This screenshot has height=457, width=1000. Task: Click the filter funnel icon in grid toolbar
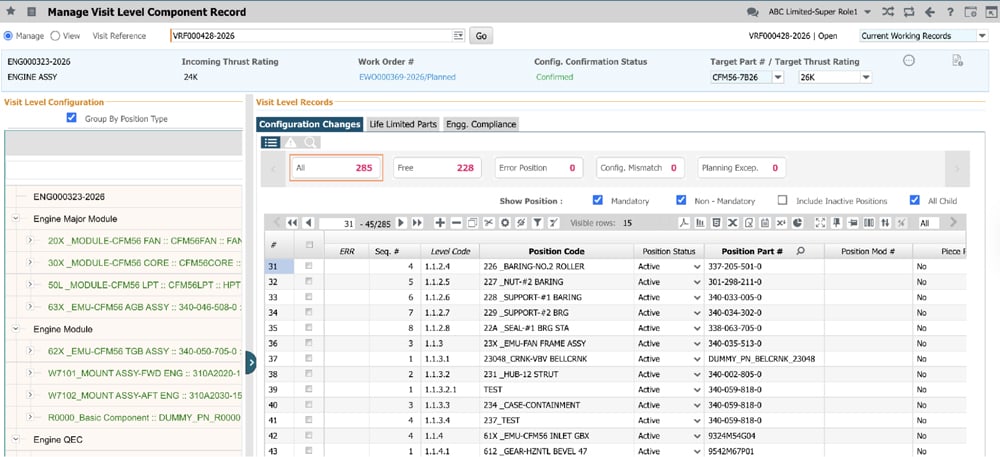pyautogui.click(x=537, y=222)
